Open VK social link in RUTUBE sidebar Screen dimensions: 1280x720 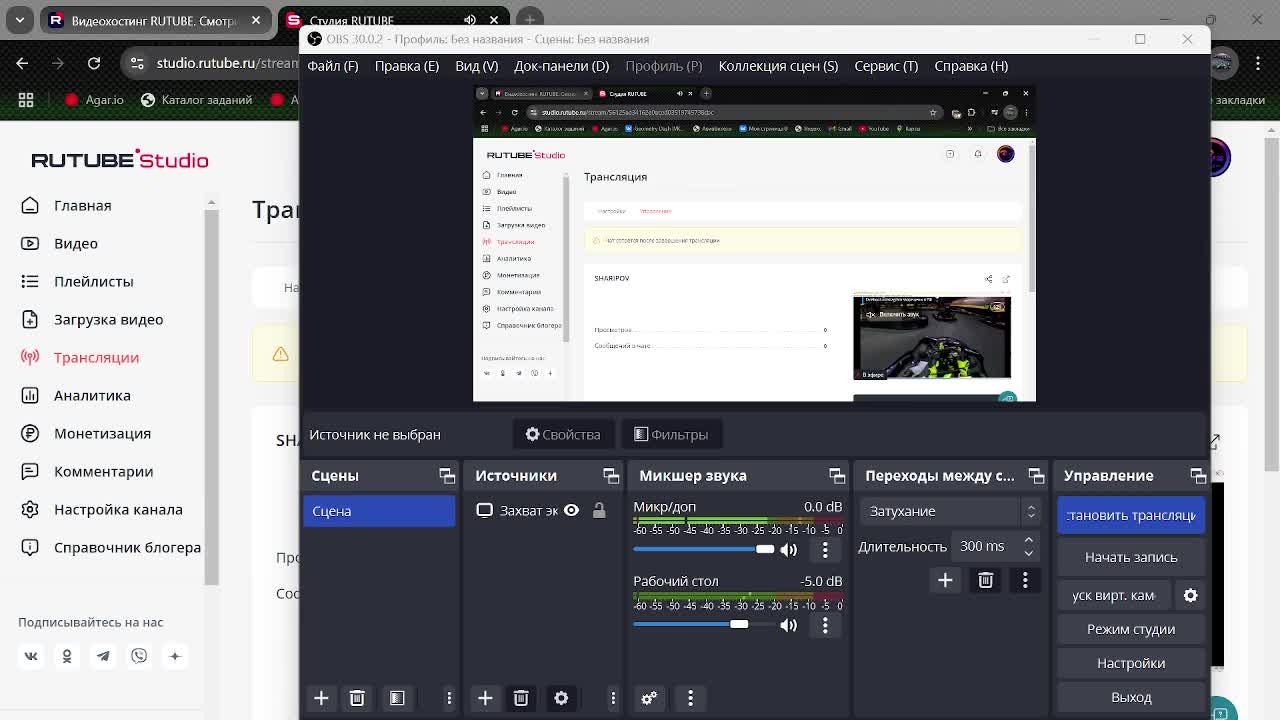coord(31,656)
